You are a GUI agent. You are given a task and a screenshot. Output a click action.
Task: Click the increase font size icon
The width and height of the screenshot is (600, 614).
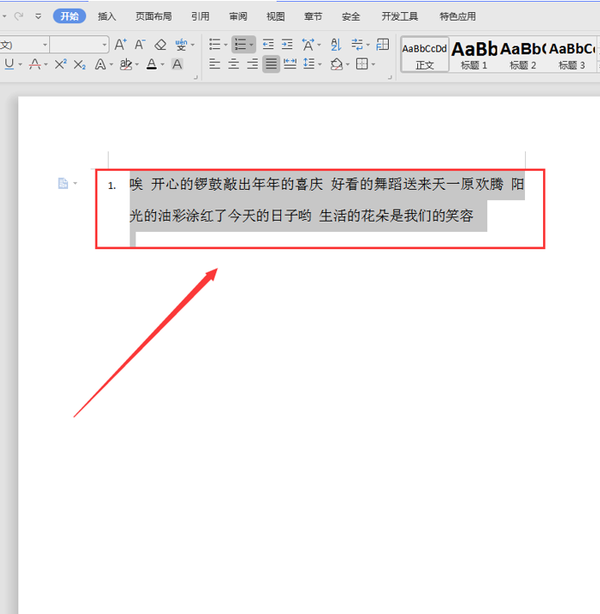click(120, 45)
